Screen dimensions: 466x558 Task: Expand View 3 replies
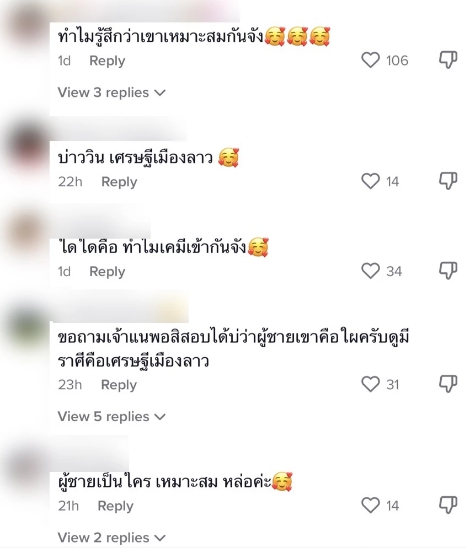click(111, 93)
